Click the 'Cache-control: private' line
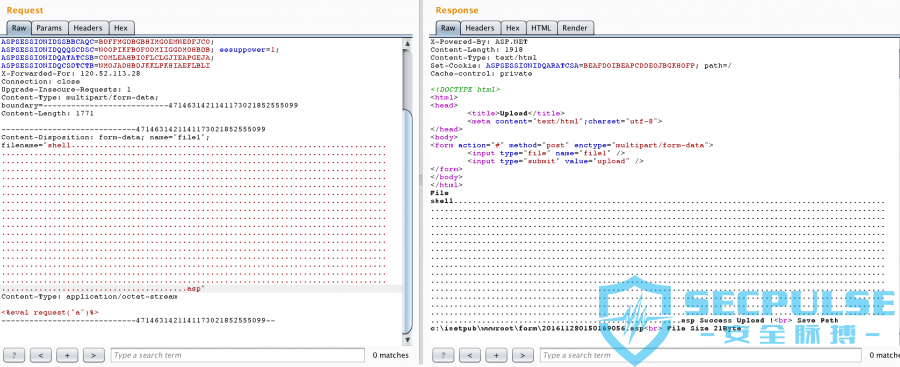The image size is (900, 367). (481, 74)
